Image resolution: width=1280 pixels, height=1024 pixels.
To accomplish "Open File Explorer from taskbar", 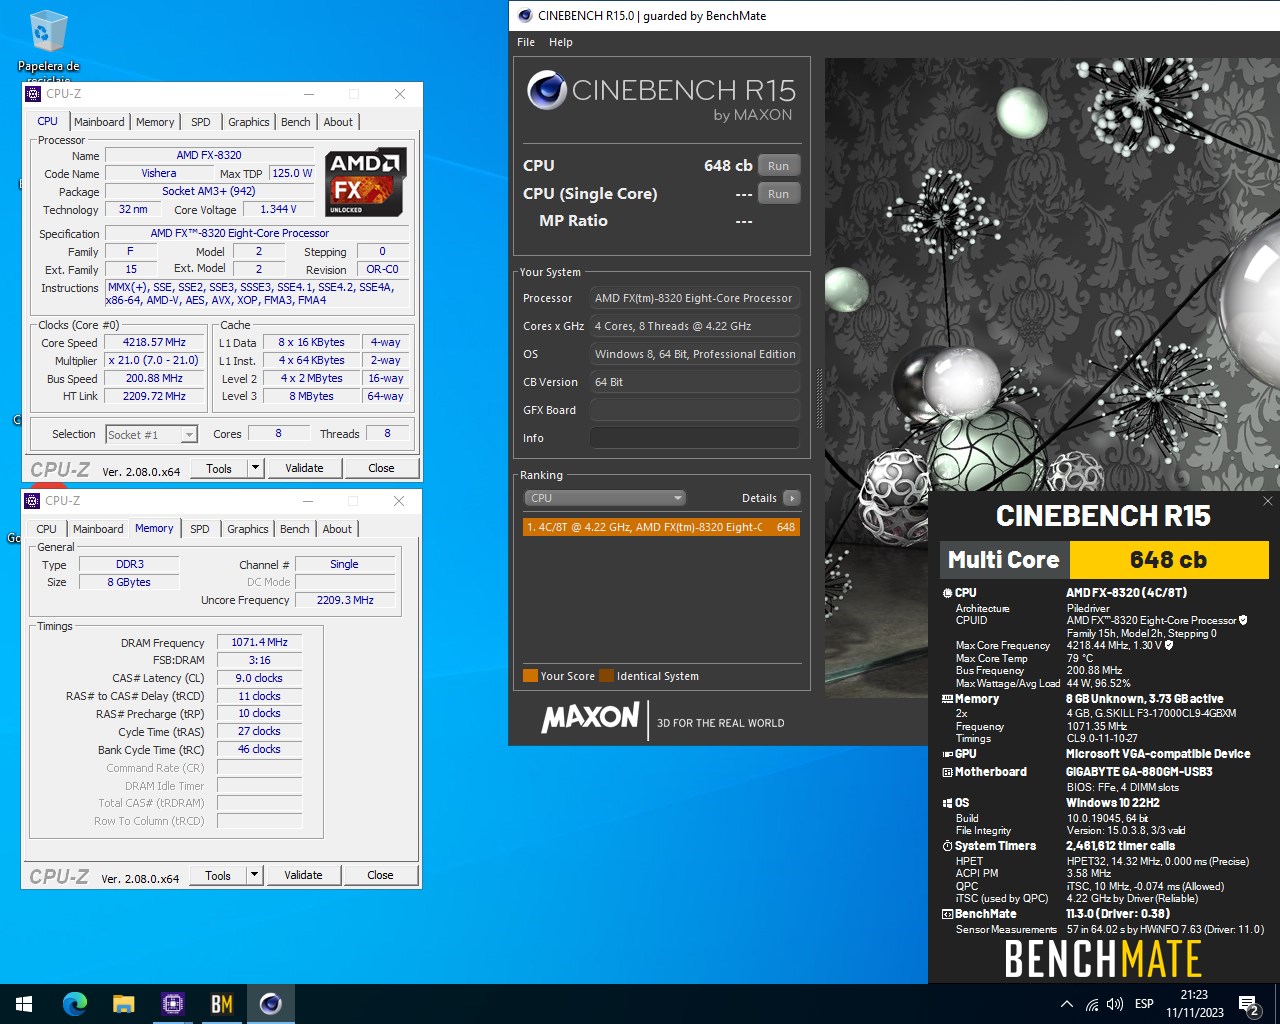I will click(123, 1004).
